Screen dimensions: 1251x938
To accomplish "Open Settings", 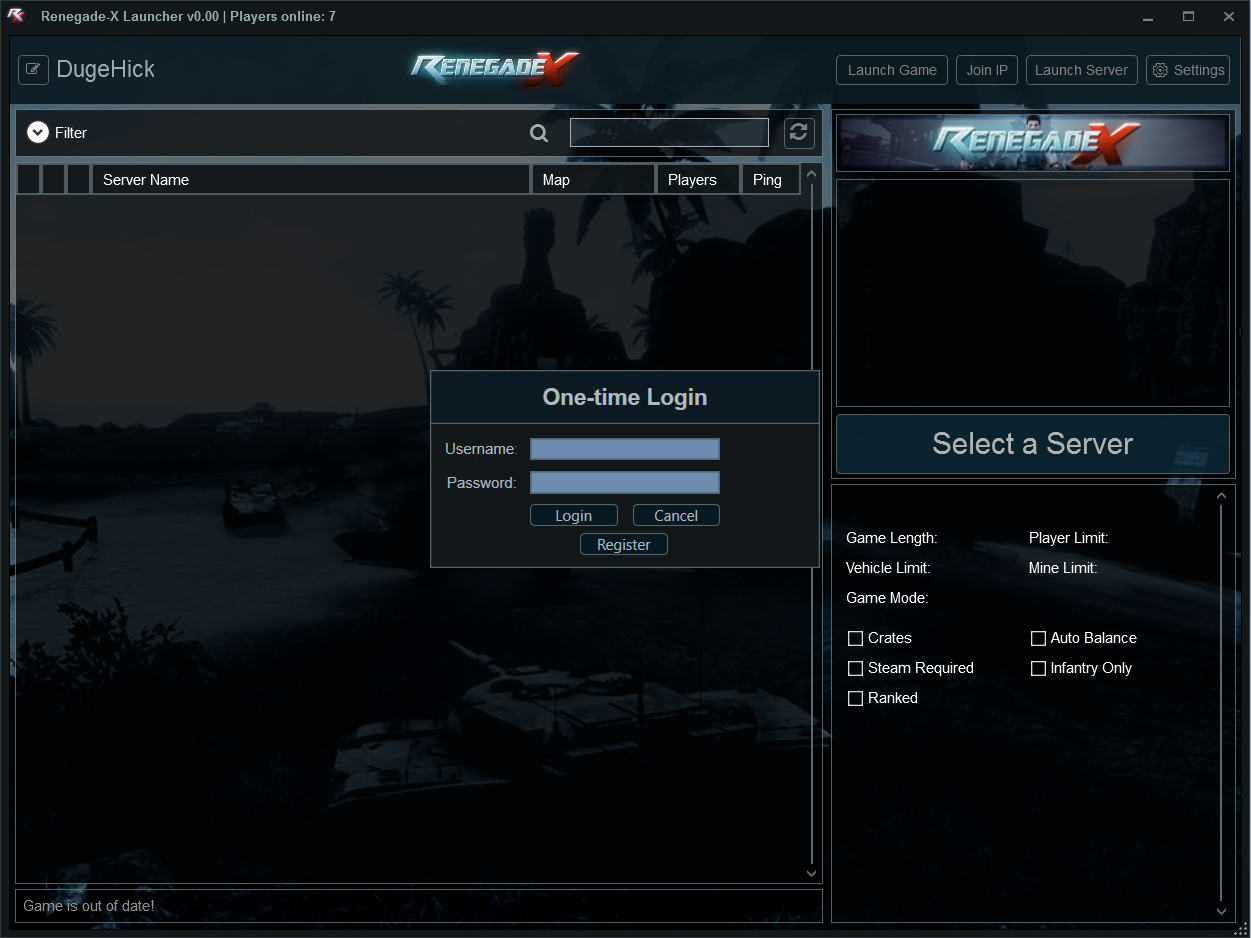I will click(x=1188, y=70).
